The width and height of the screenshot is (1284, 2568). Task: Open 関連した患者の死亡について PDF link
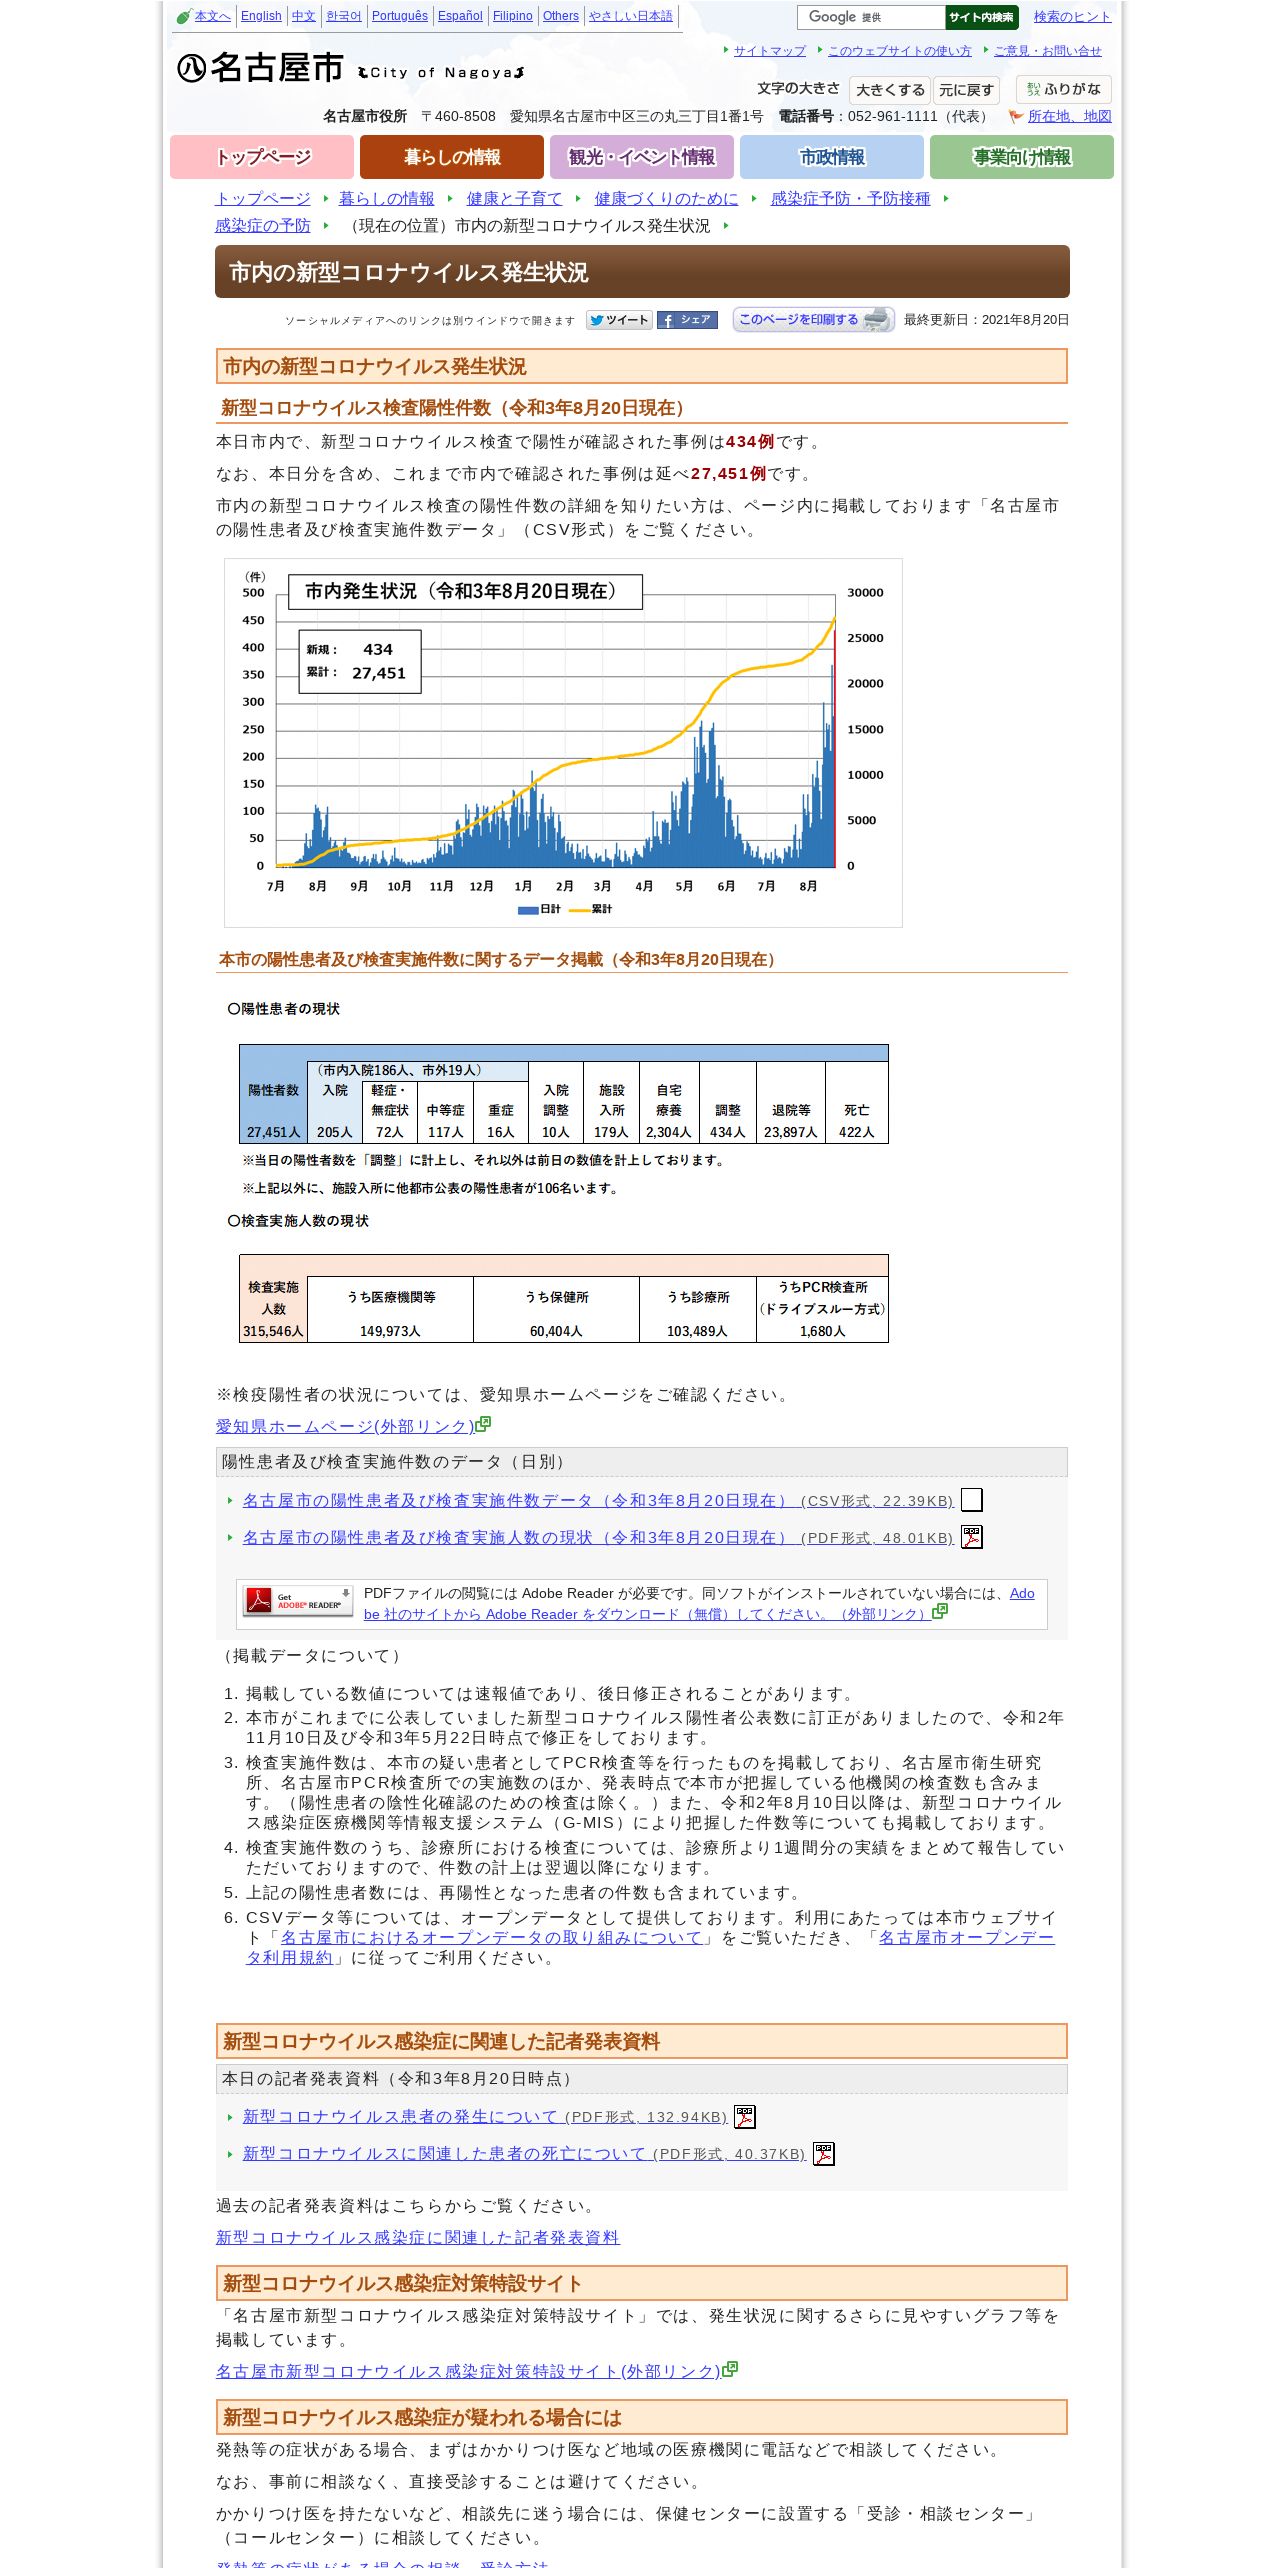click(524, 2154)
